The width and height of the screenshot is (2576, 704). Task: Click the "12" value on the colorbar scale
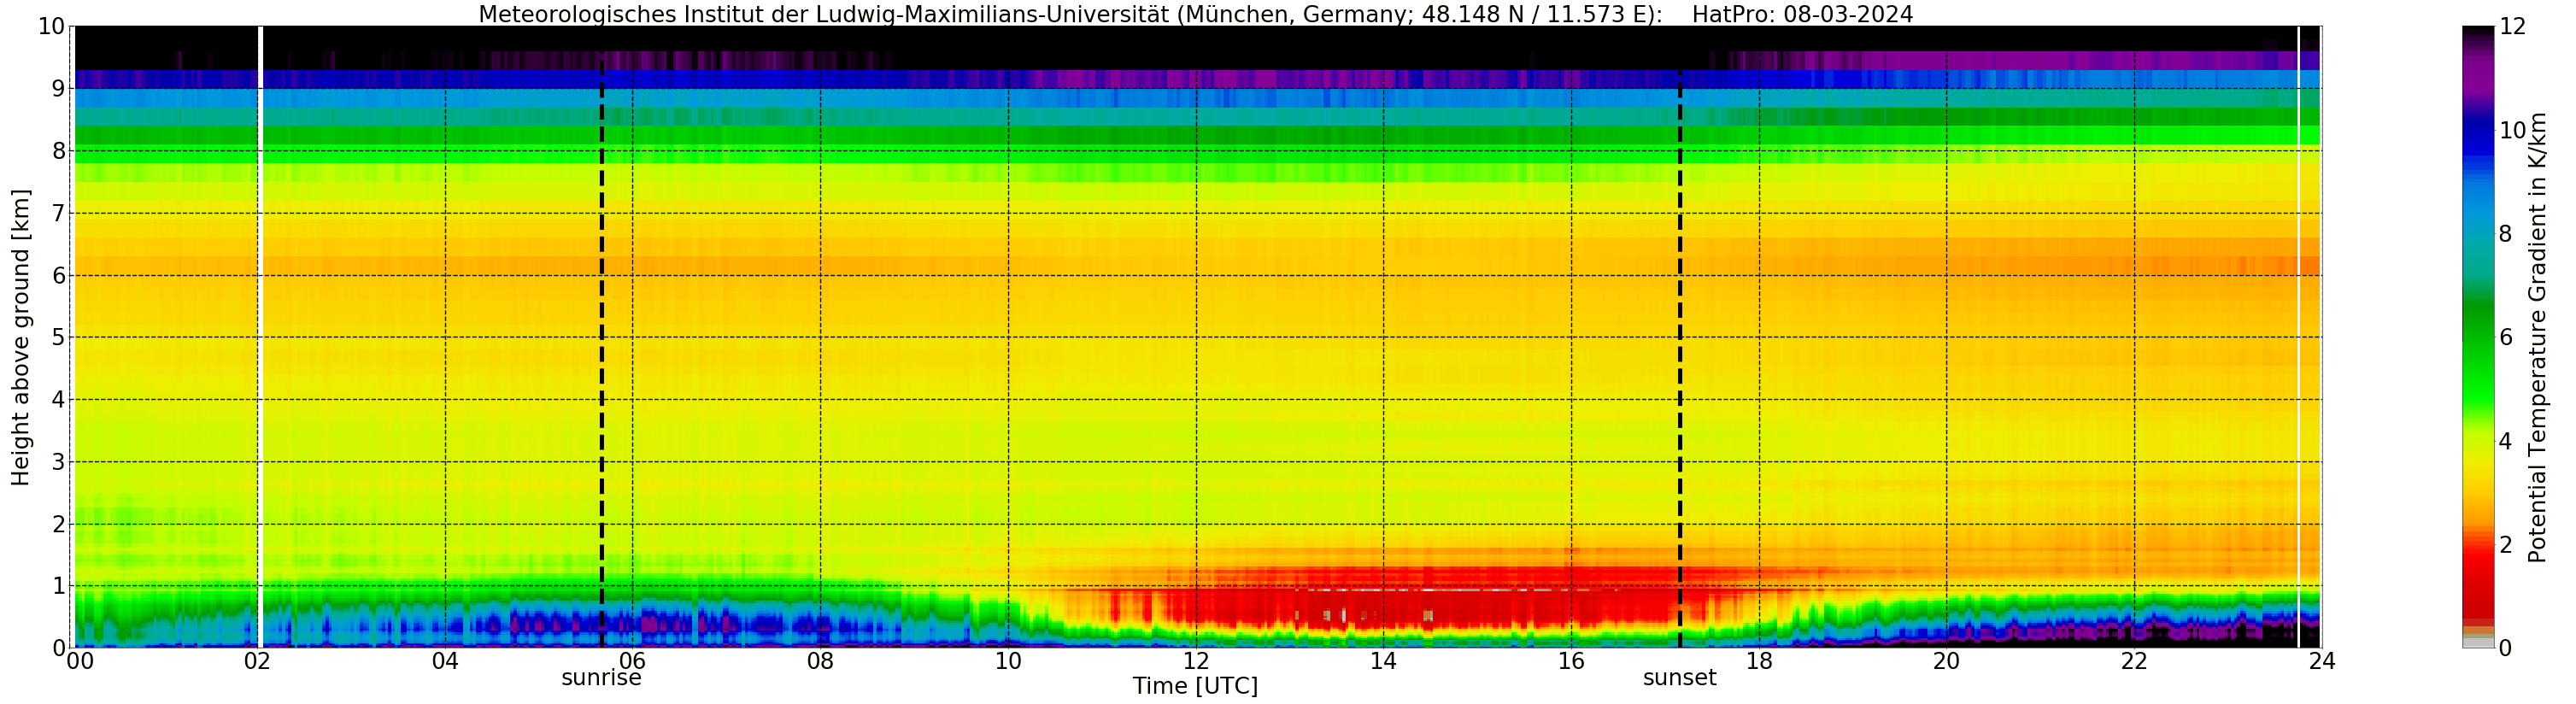[2512, 27]
